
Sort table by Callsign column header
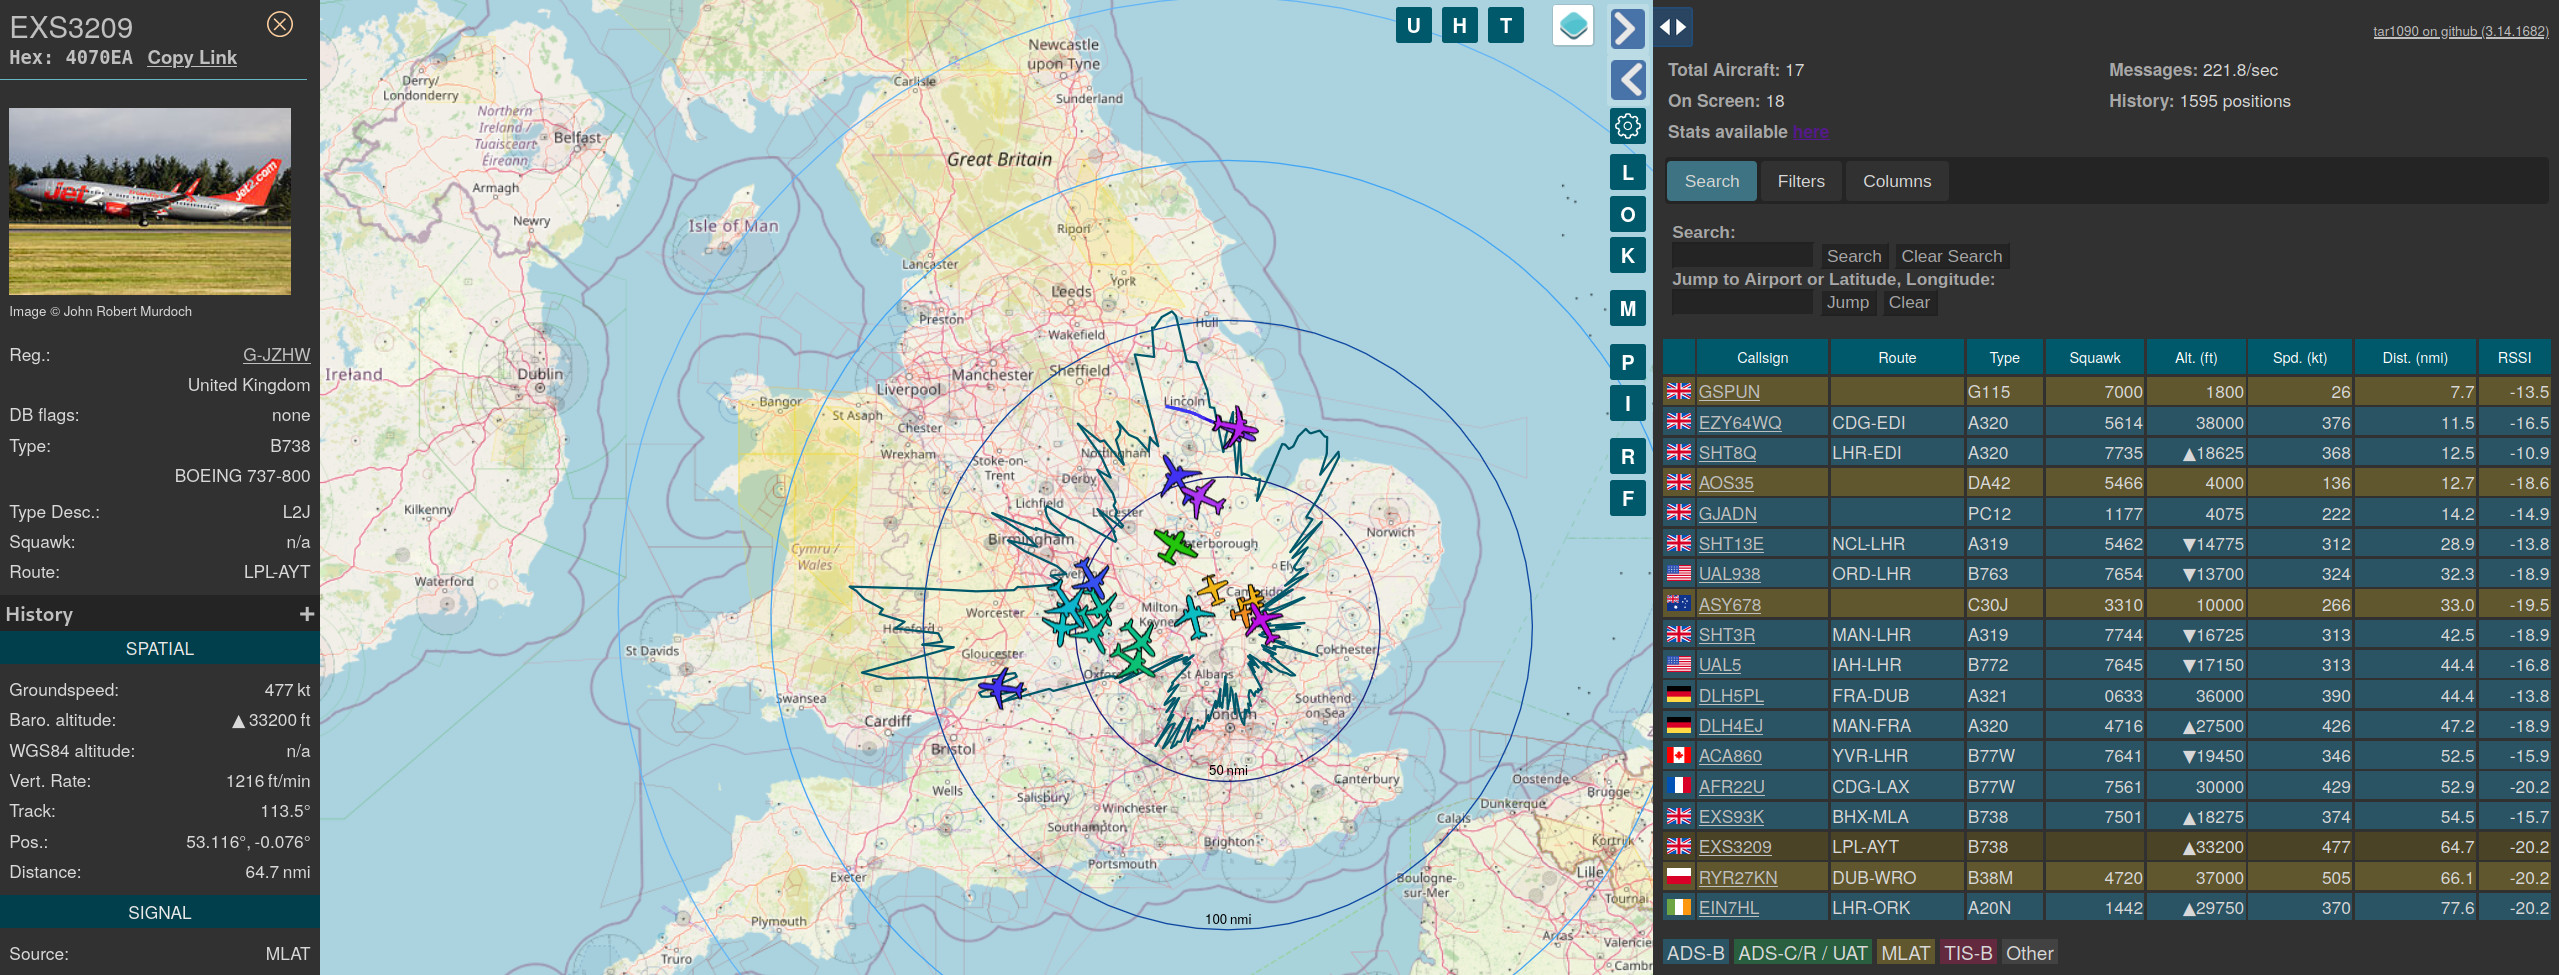coord(1762,358)
